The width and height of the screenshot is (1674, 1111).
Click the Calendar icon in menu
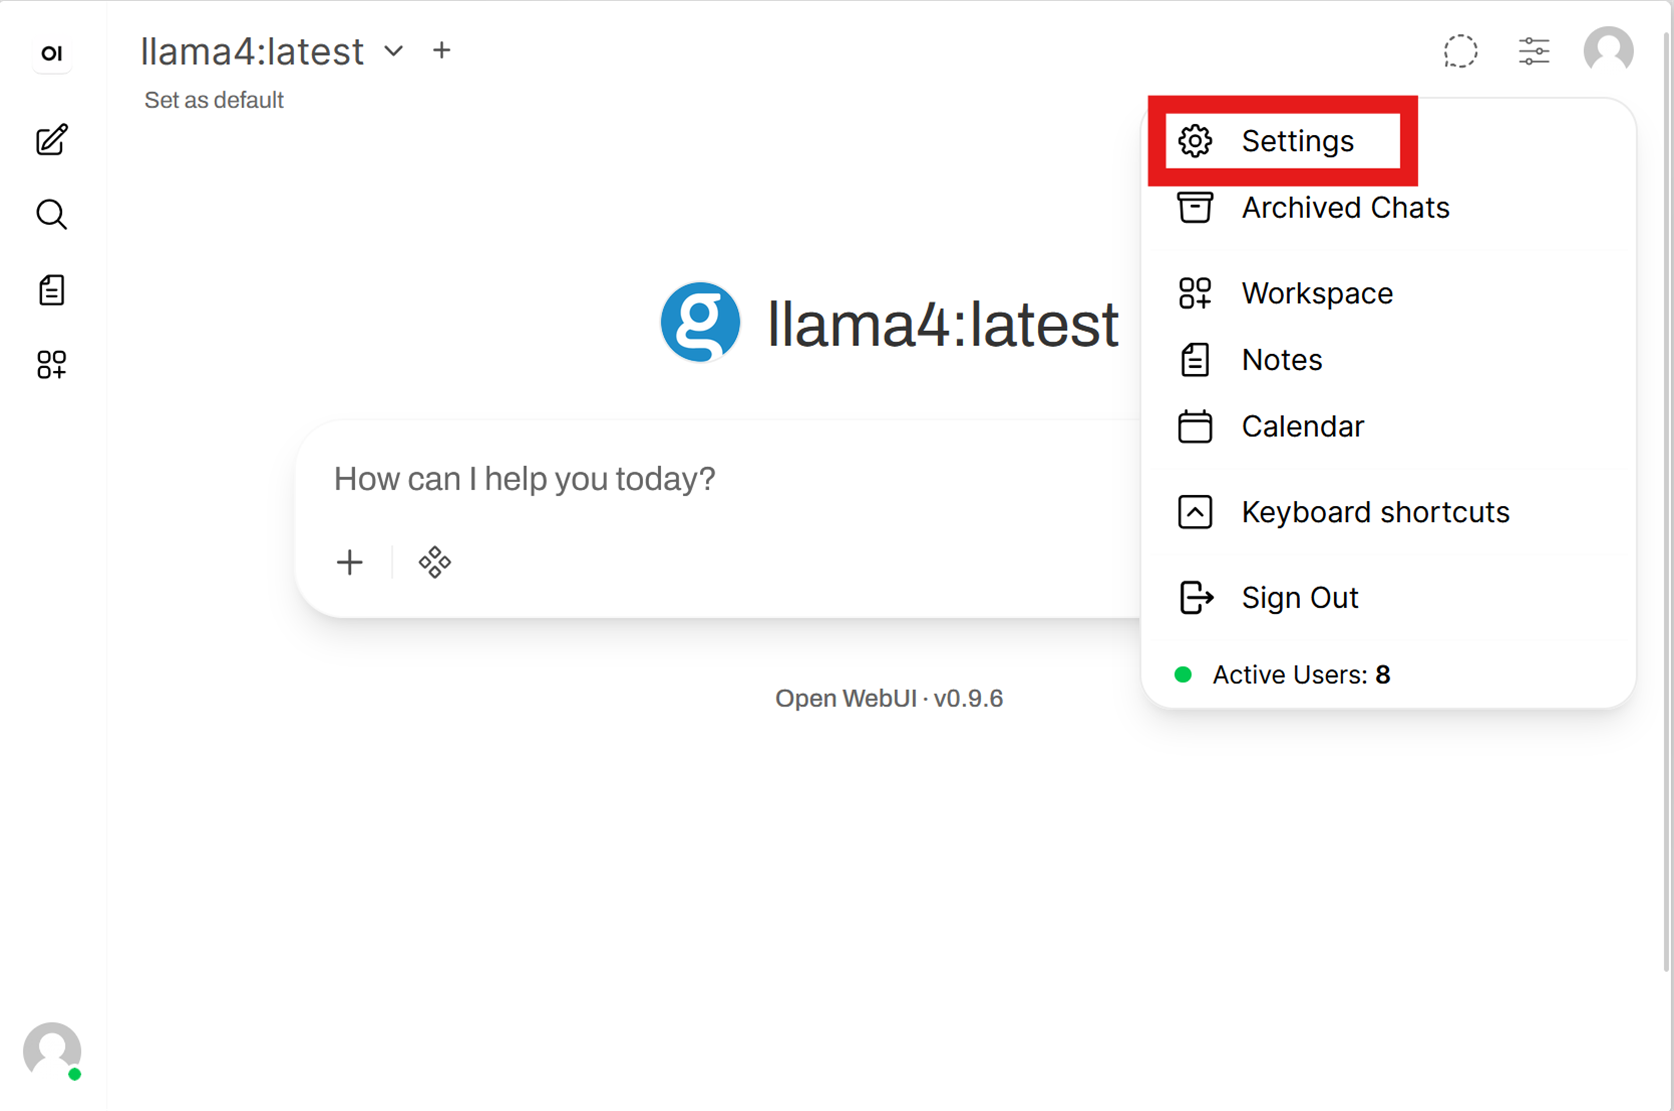click(1195, 426)
